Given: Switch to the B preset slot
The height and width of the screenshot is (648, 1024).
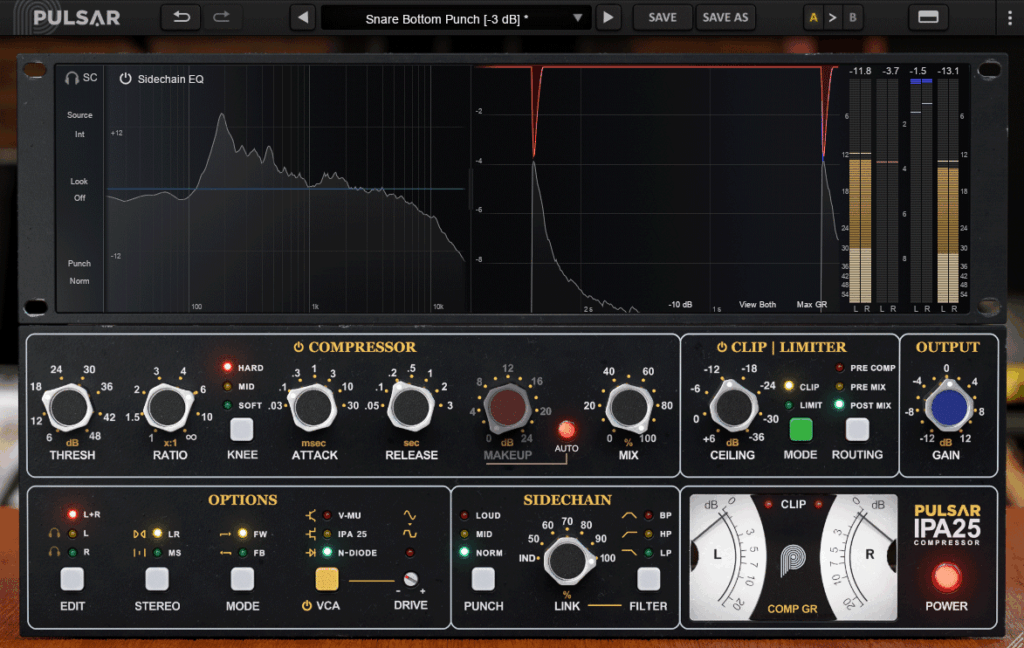Looking at the screenshot, I should 853,17.
